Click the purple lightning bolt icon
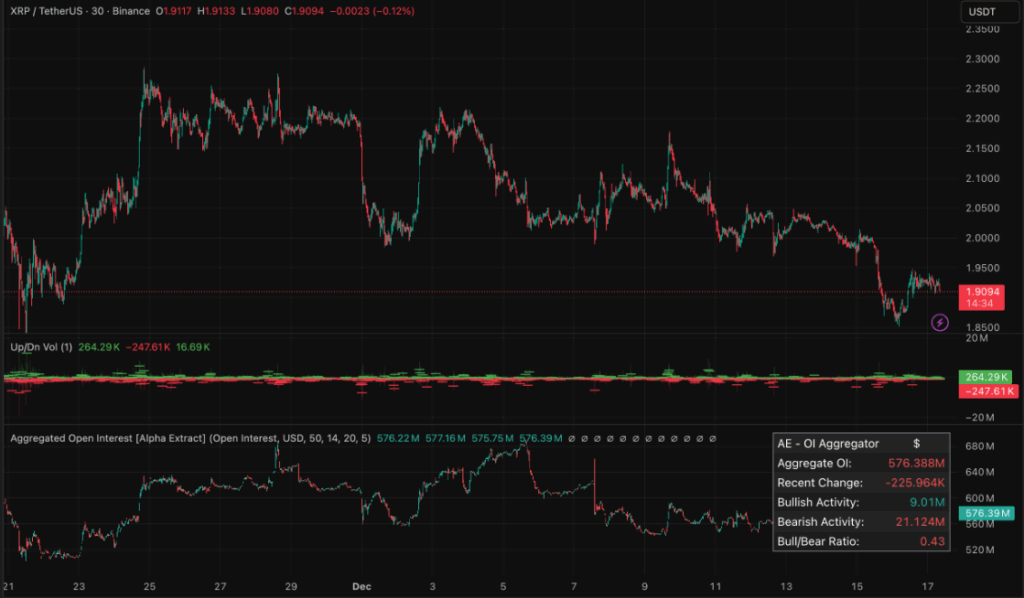The image size is (1024, 598). tap(939, 323)
